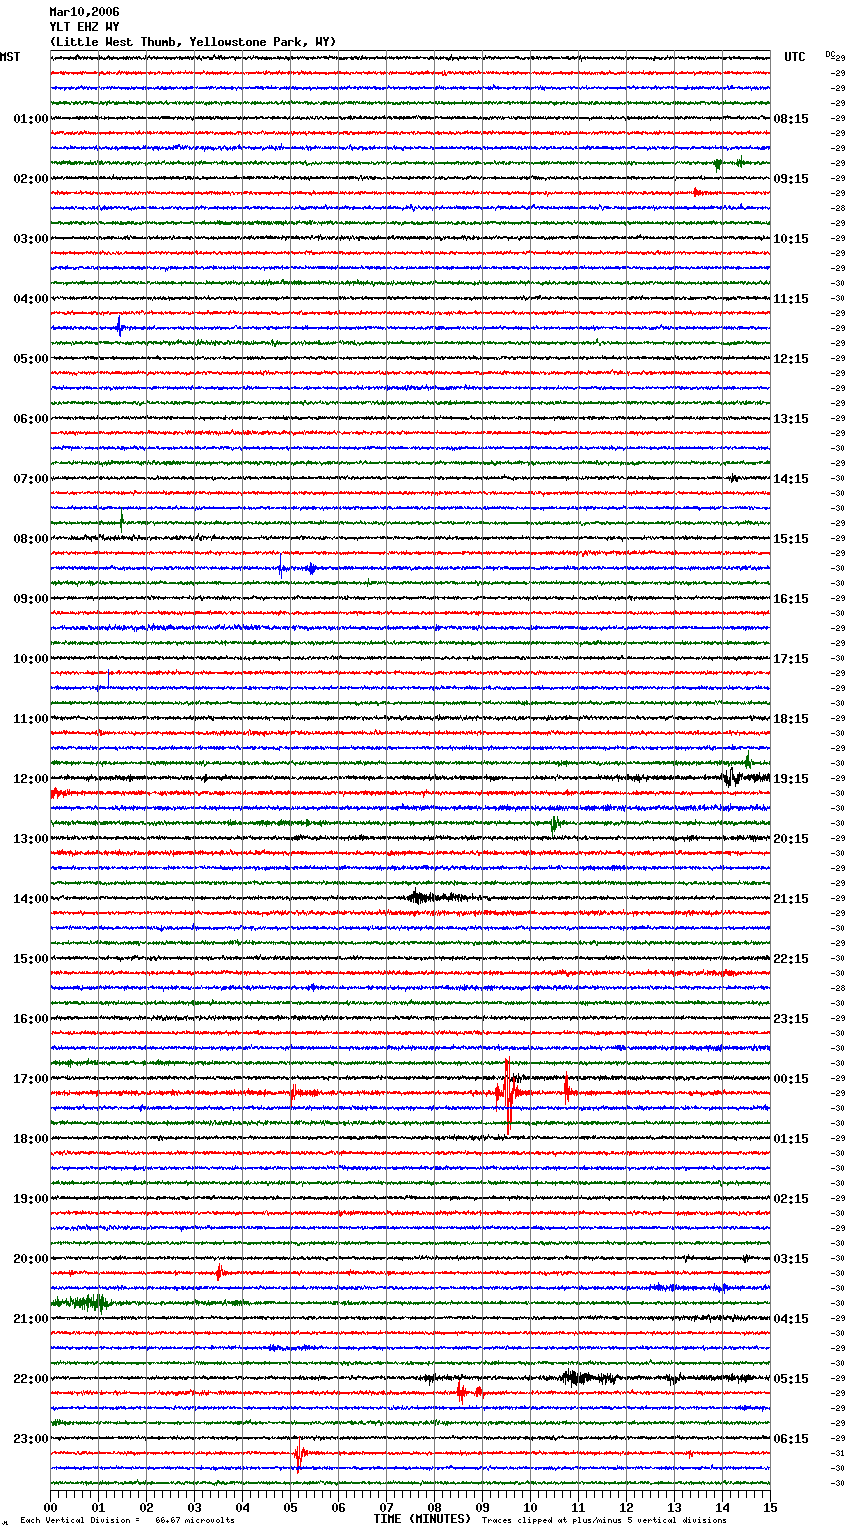Select the 19:00 MST row label
Screen dimensions: 850x1534
(x=31, y=1199)
